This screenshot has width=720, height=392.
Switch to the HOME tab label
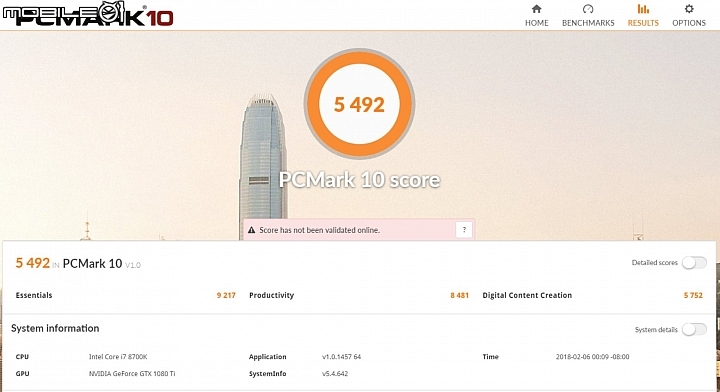(536, 23)
